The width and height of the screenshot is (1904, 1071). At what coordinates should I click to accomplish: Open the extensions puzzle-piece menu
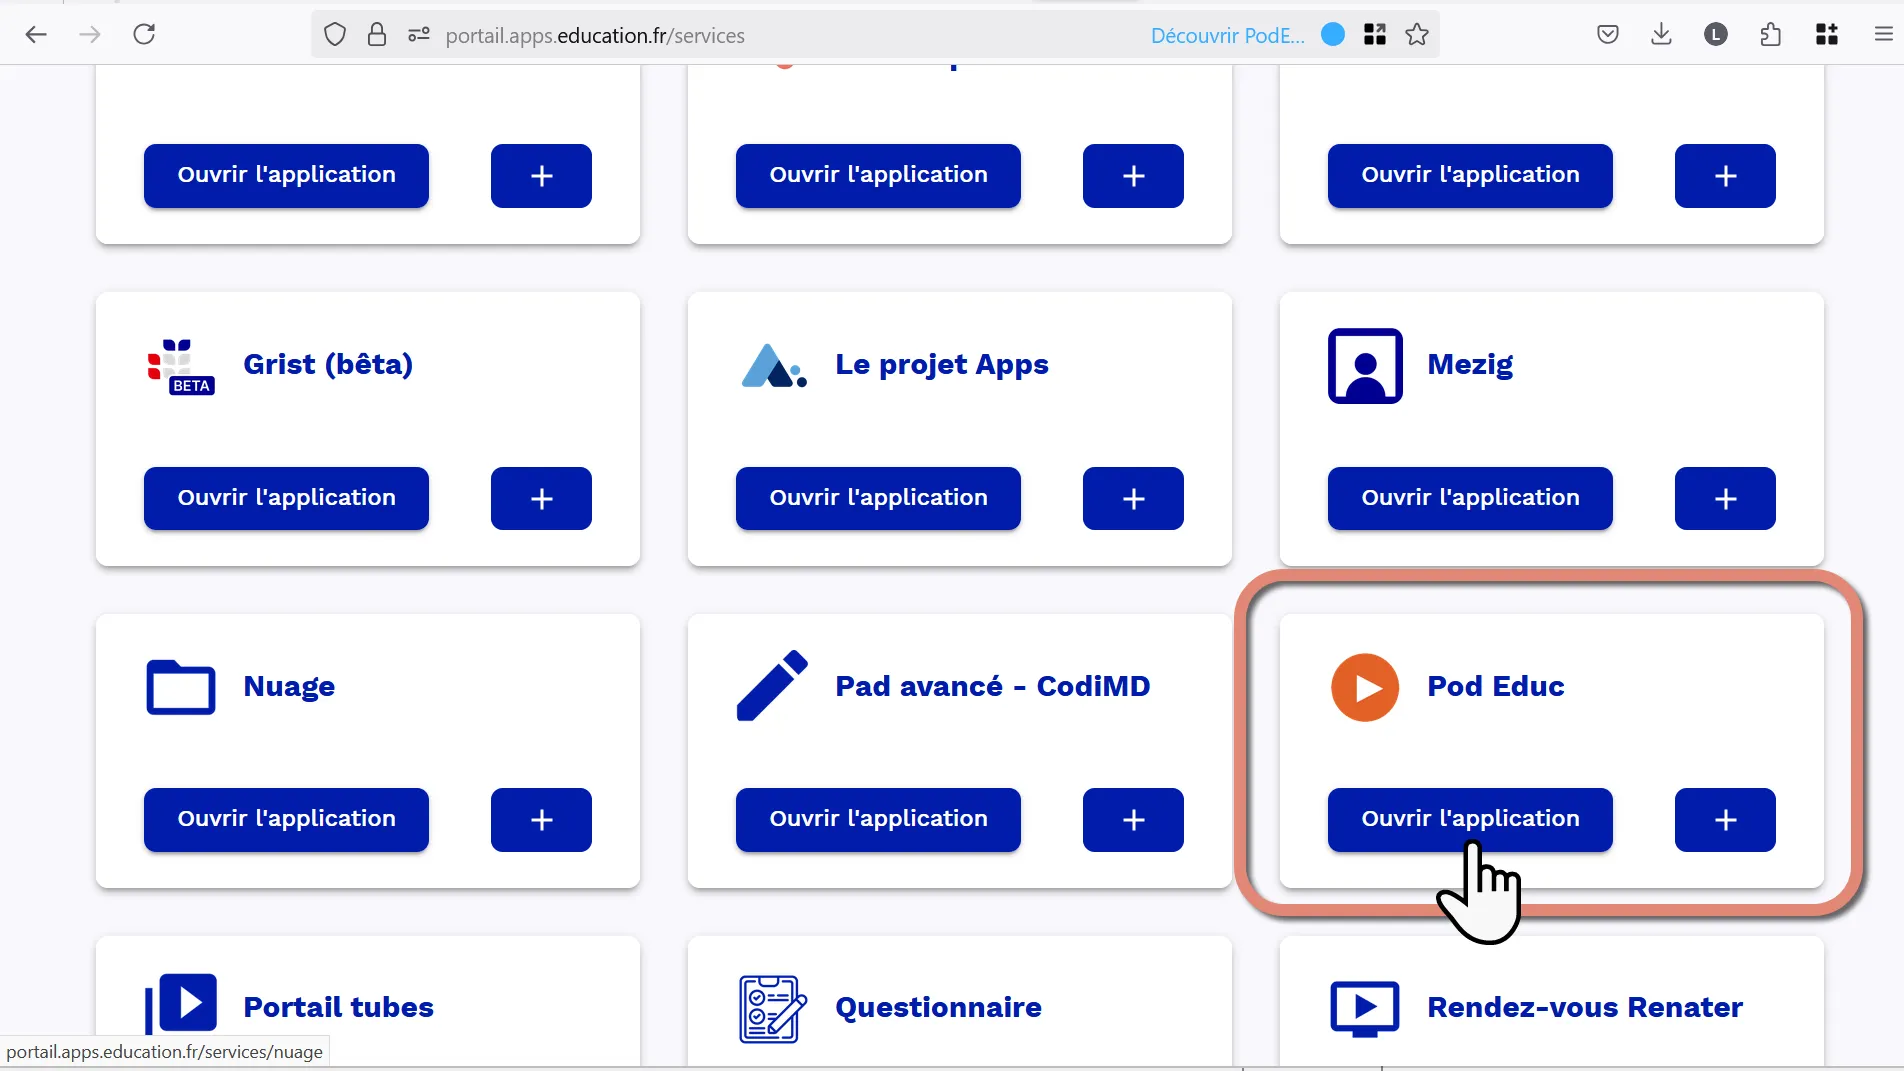(x=1770, y=35)
